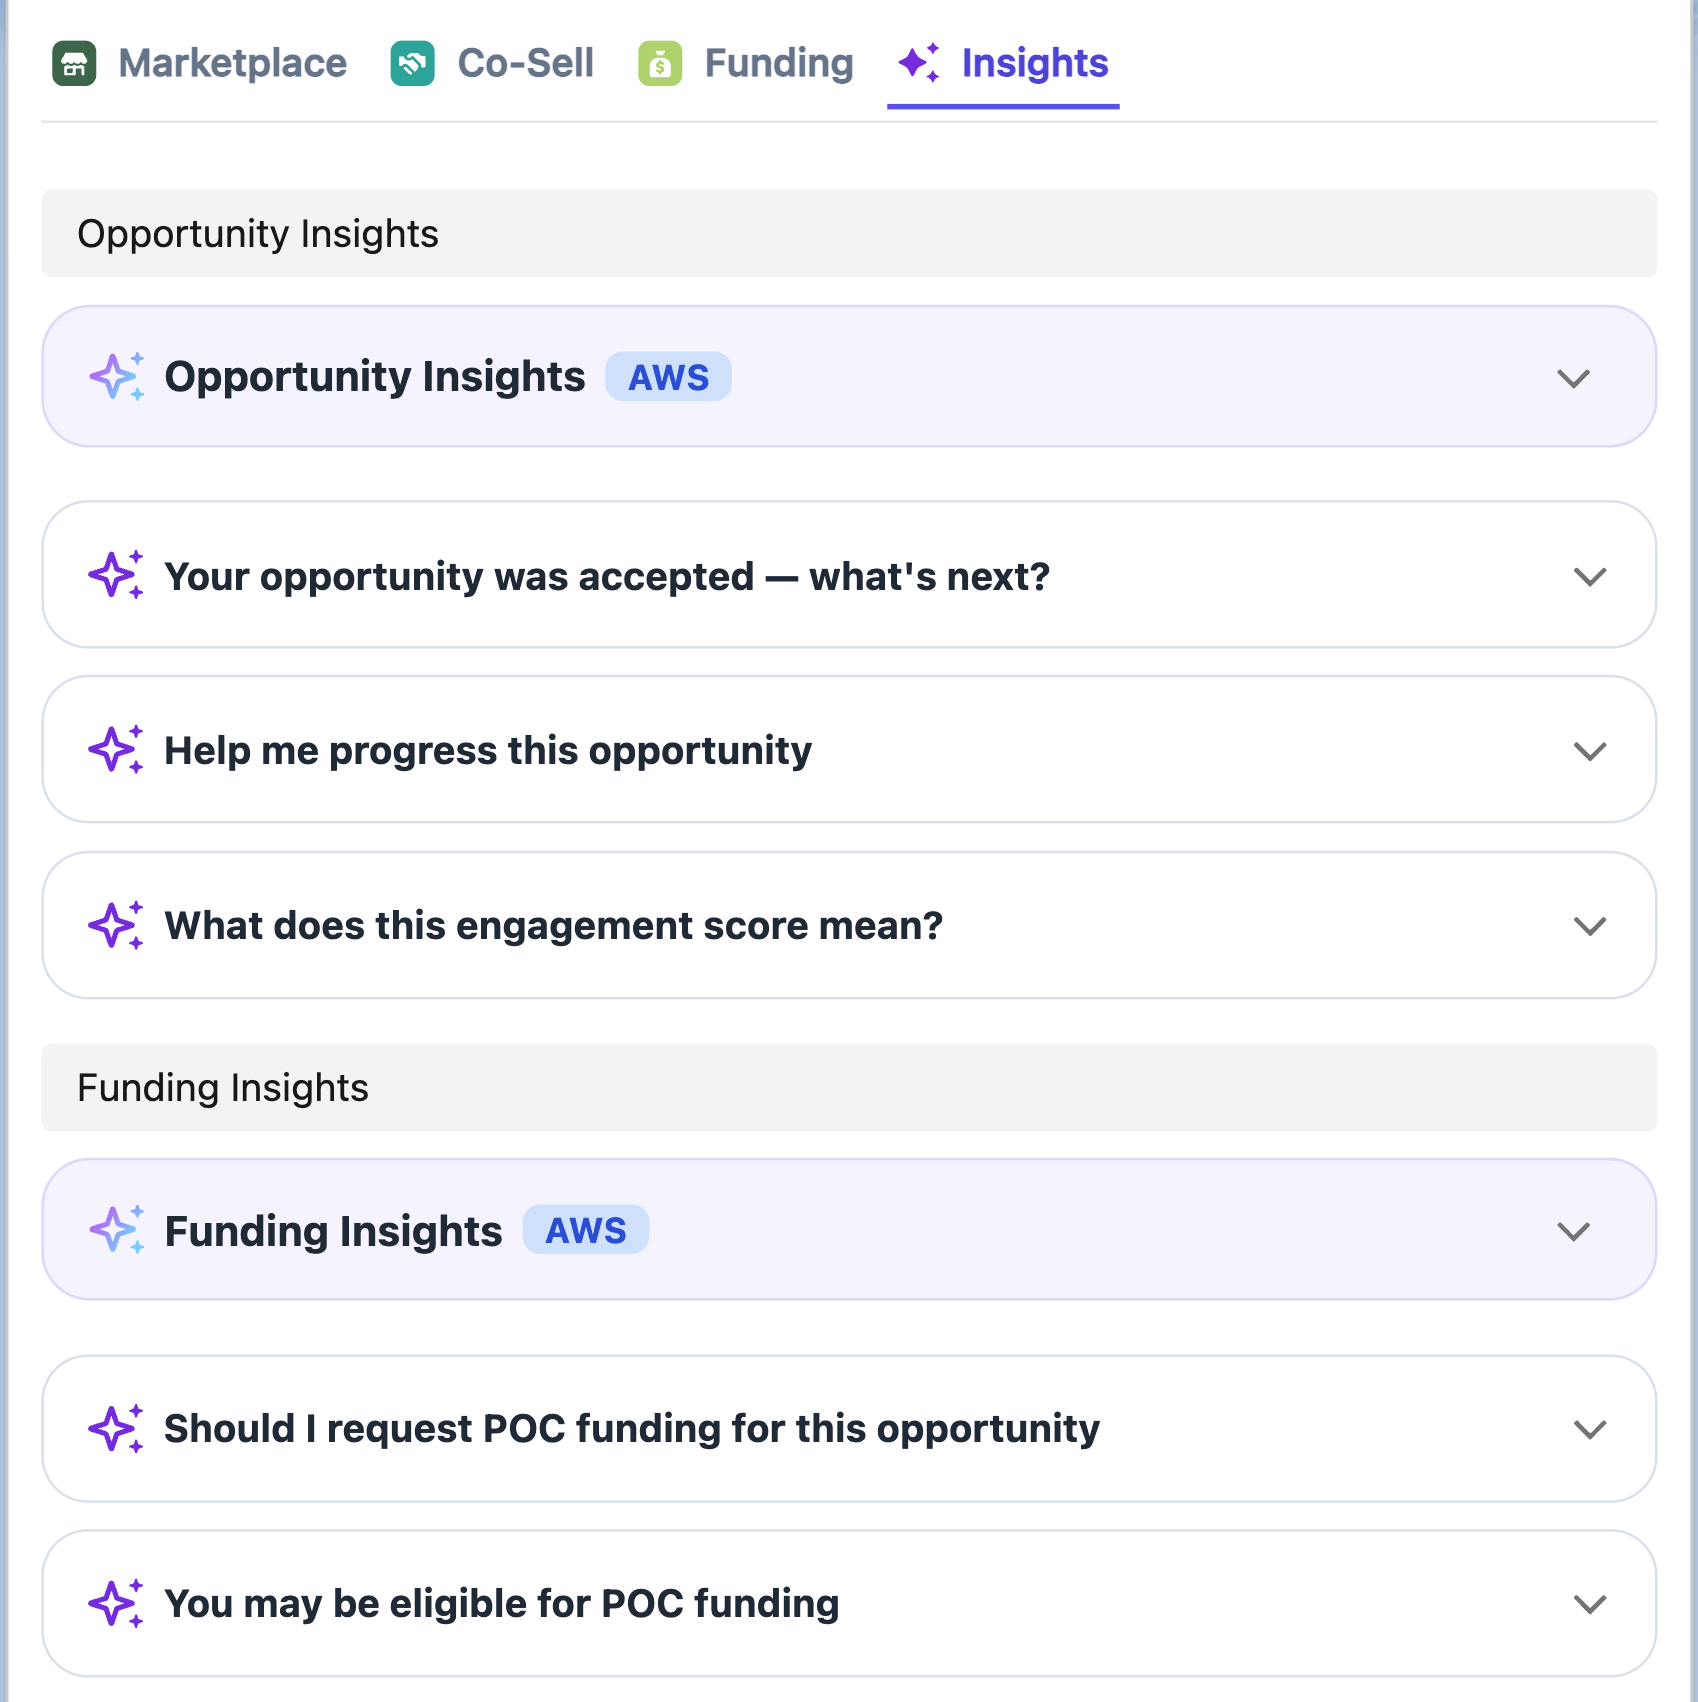This screenshot has width=1698, height=1702.
Task: Switch to the Marketplace tab
Action: [232, 64]
